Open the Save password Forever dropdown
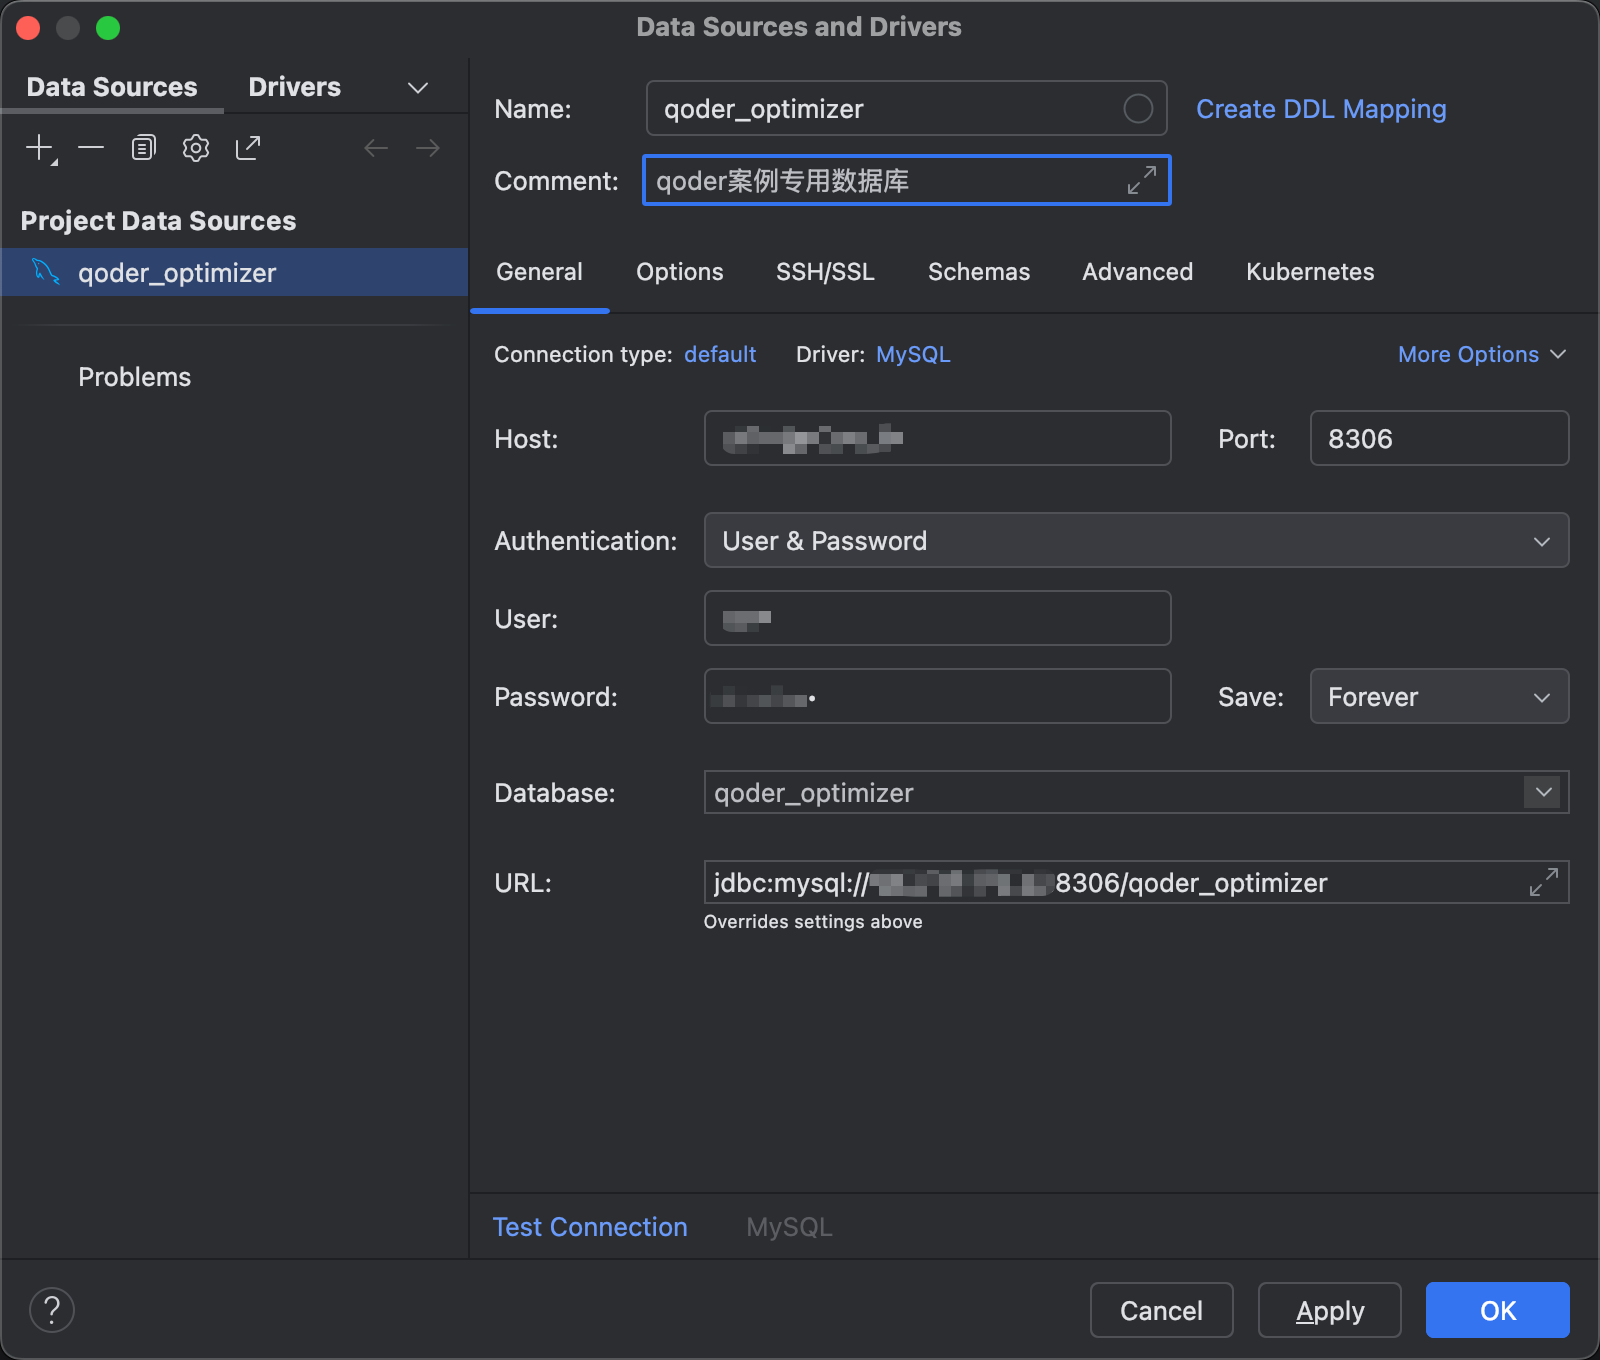The image size is (1600, 1360). pos(1438,697)
